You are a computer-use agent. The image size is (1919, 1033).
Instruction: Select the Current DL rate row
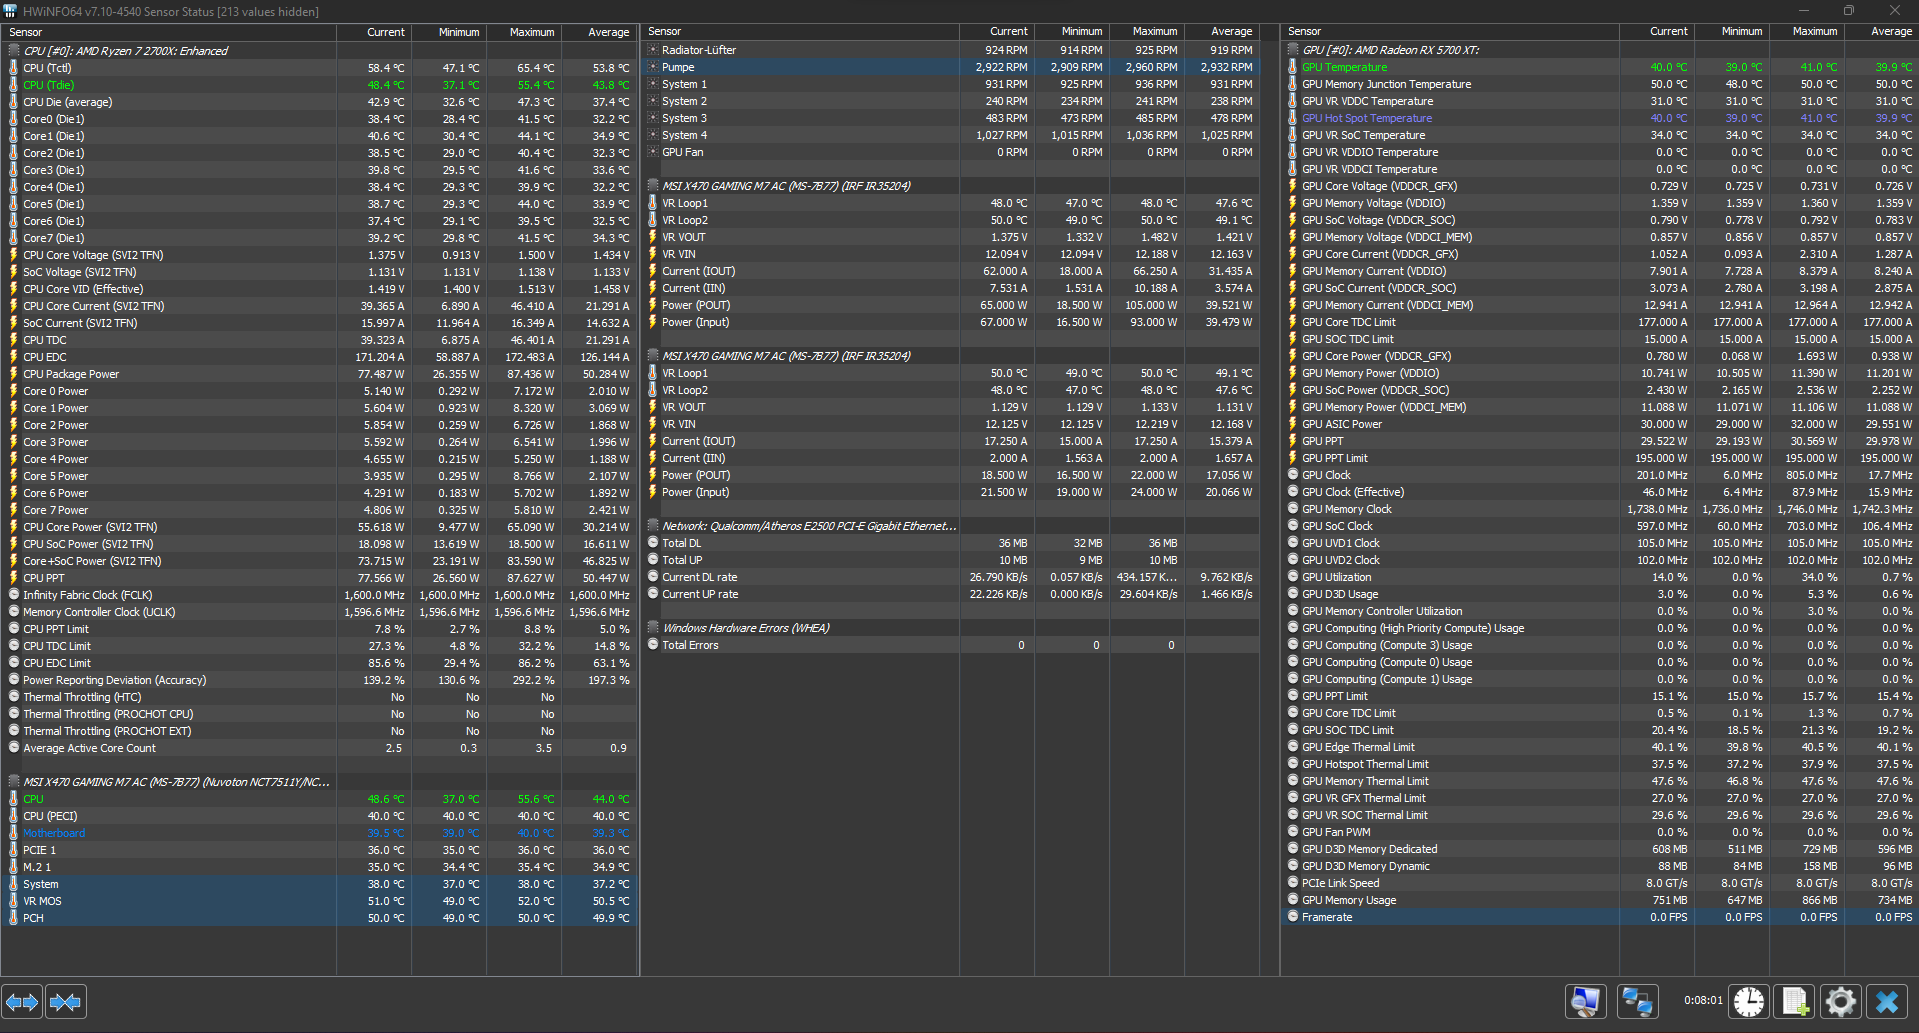[x=950, y=577]
